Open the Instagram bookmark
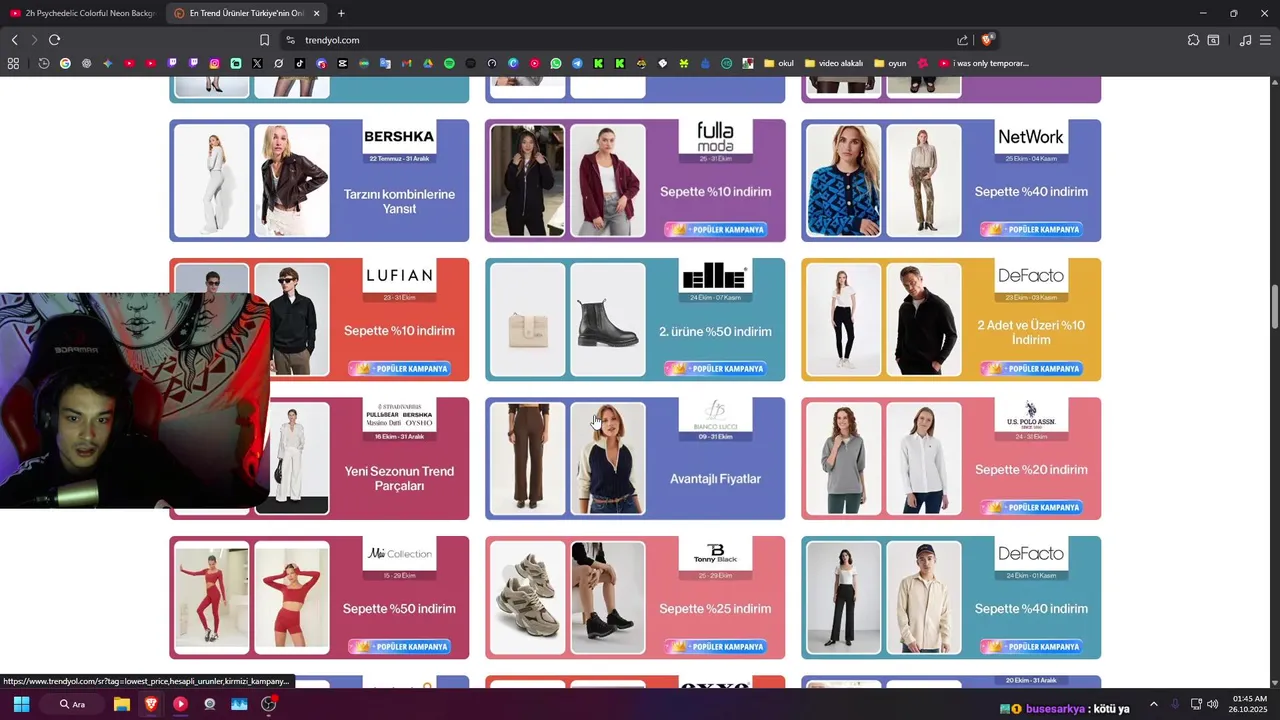 point(214,63)
